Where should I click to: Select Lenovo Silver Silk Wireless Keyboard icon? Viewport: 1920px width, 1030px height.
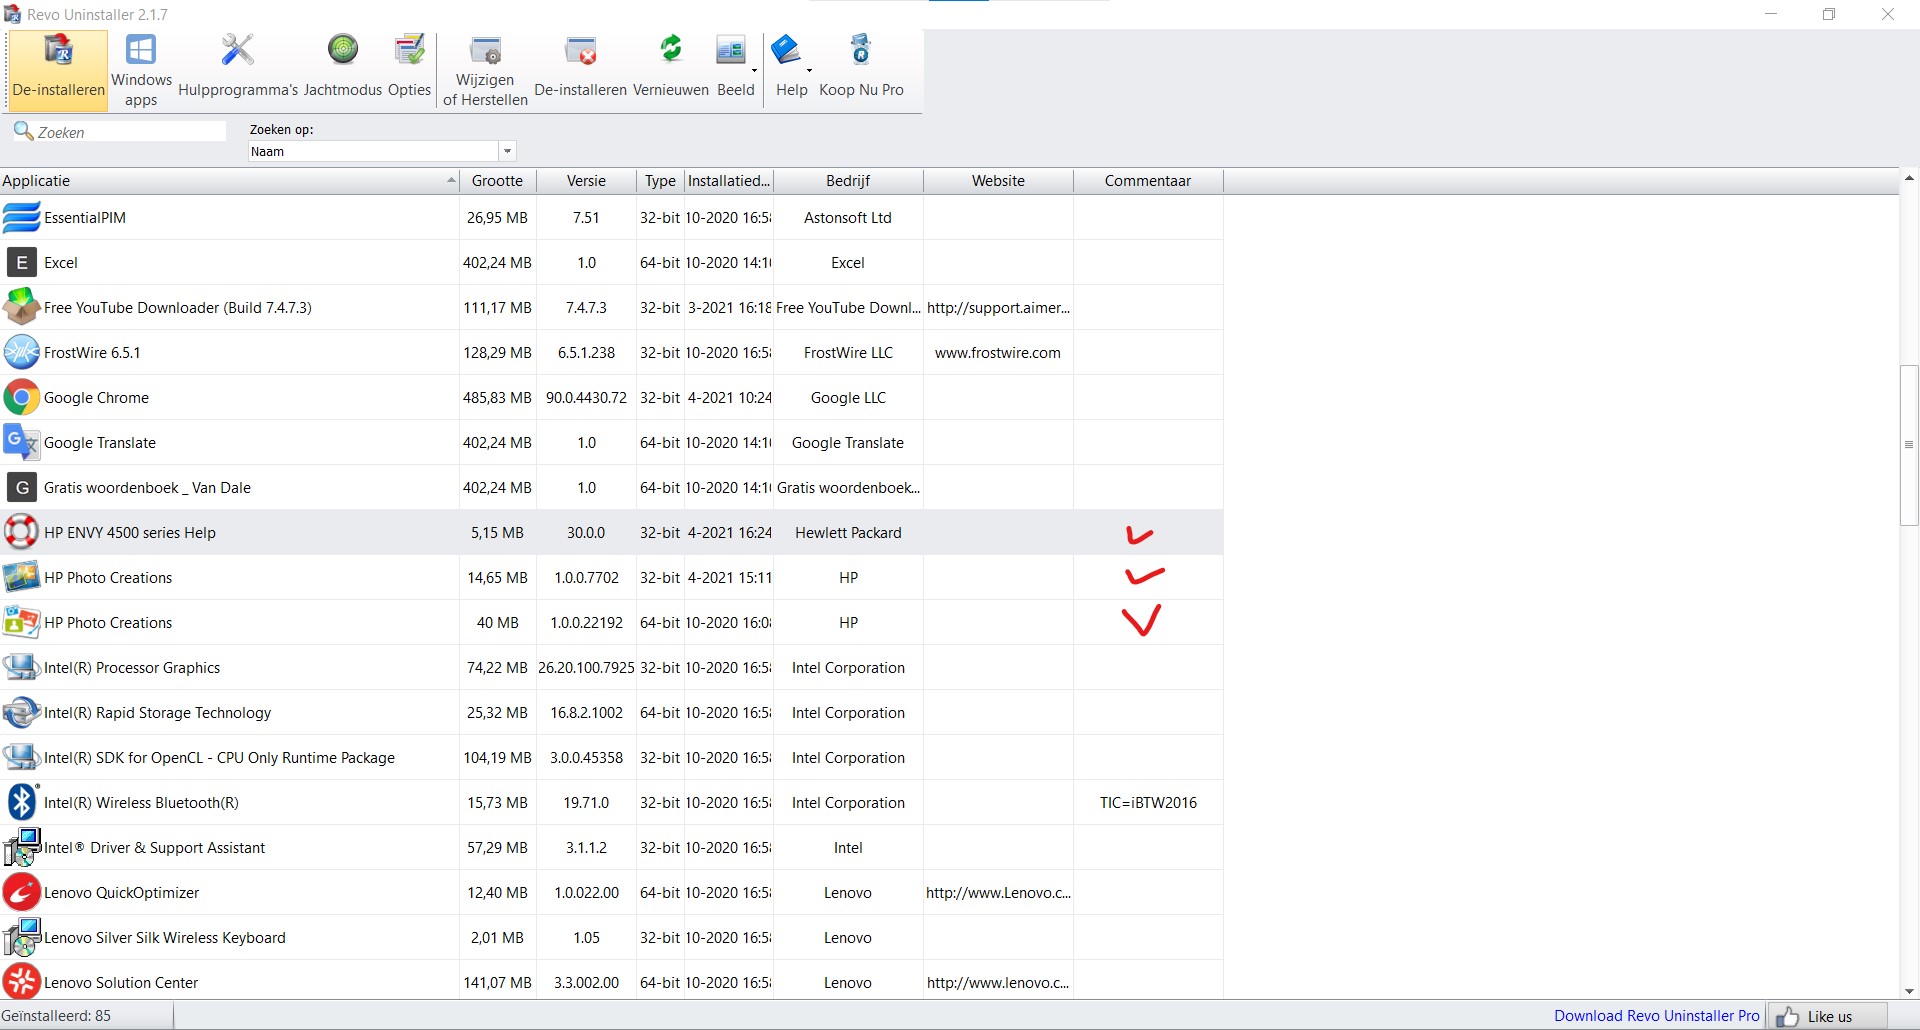tap(21, 937)
